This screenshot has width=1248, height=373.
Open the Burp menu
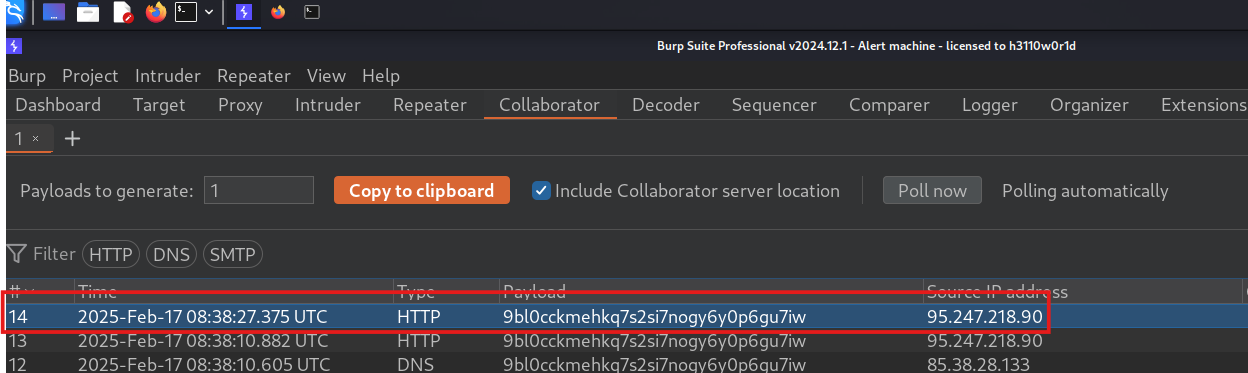(x=27, y=76)
